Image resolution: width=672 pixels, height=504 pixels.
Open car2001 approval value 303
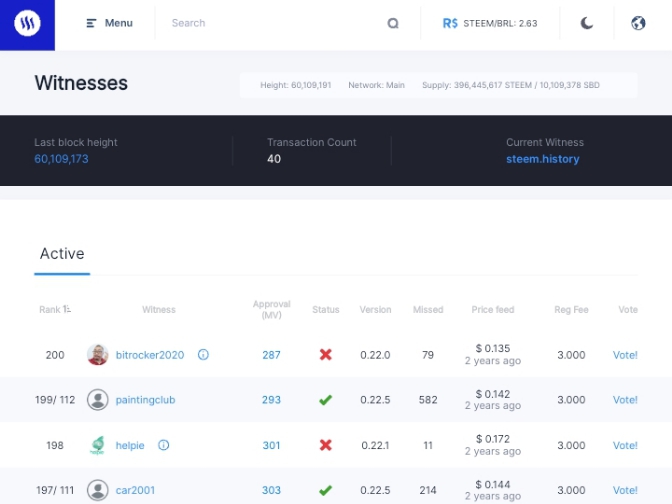pos(271,490)
